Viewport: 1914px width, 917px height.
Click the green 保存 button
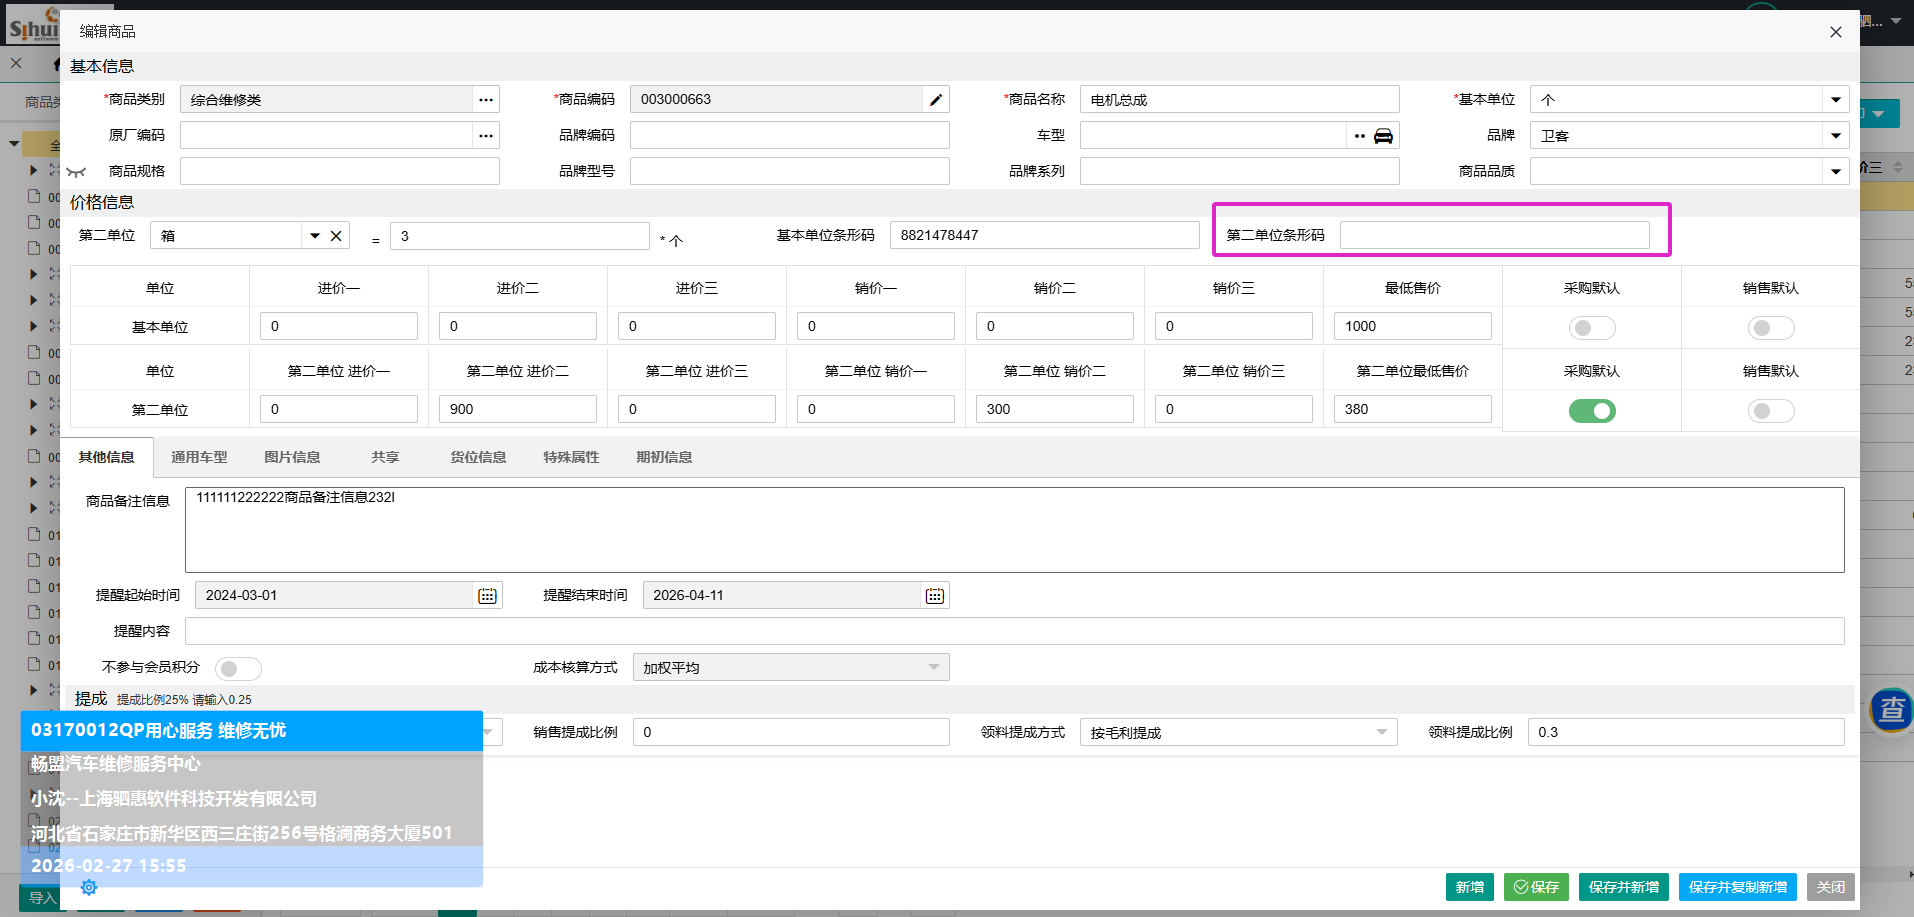click(x=1536, y=887)
